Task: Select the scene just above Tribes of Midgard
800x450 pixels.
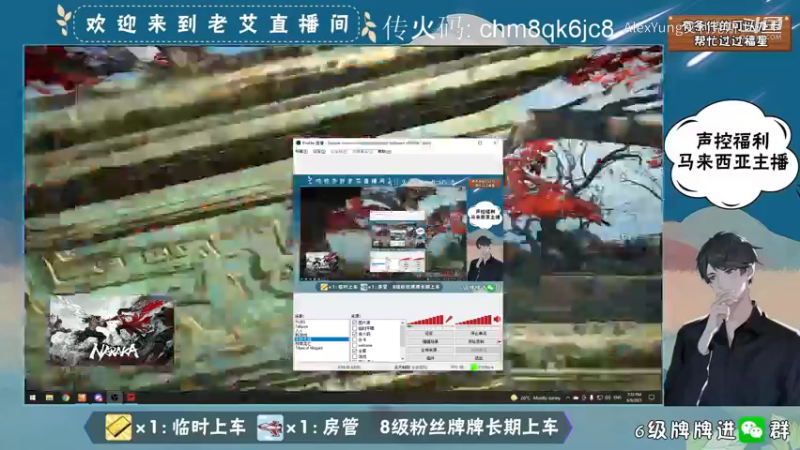Action: coord(303,343)
